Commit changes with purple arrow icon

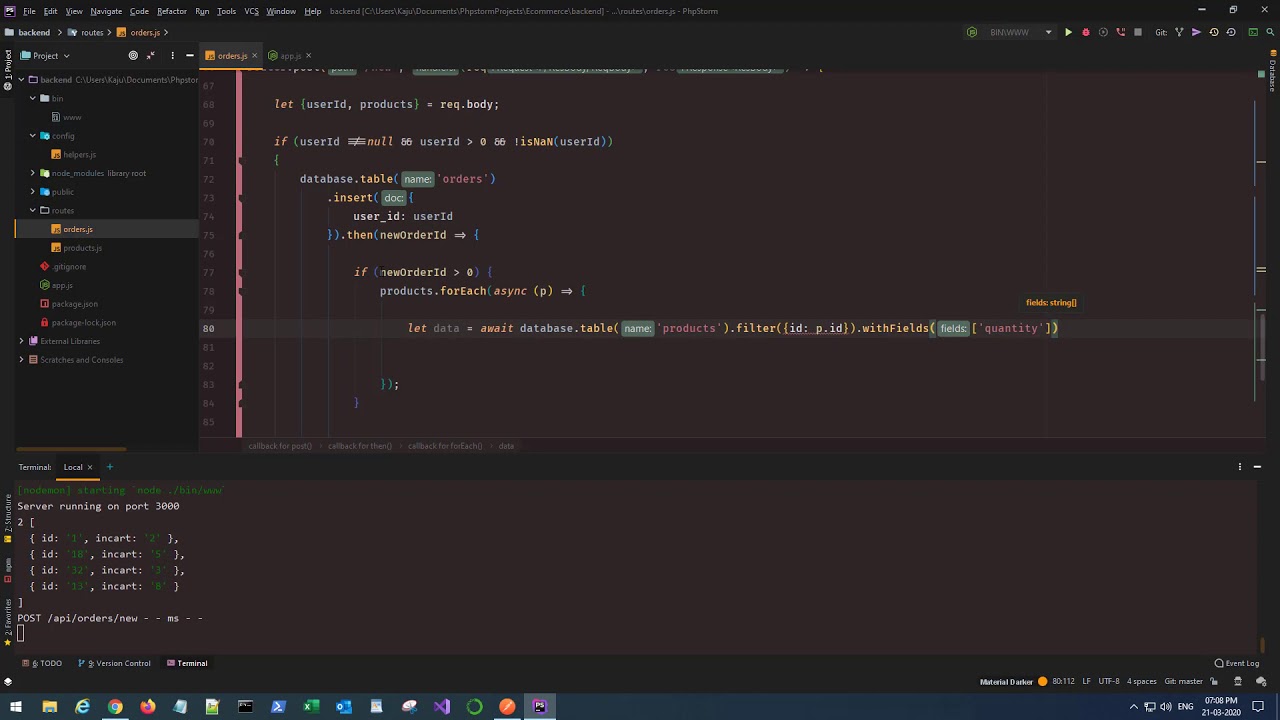point(1197,32)
